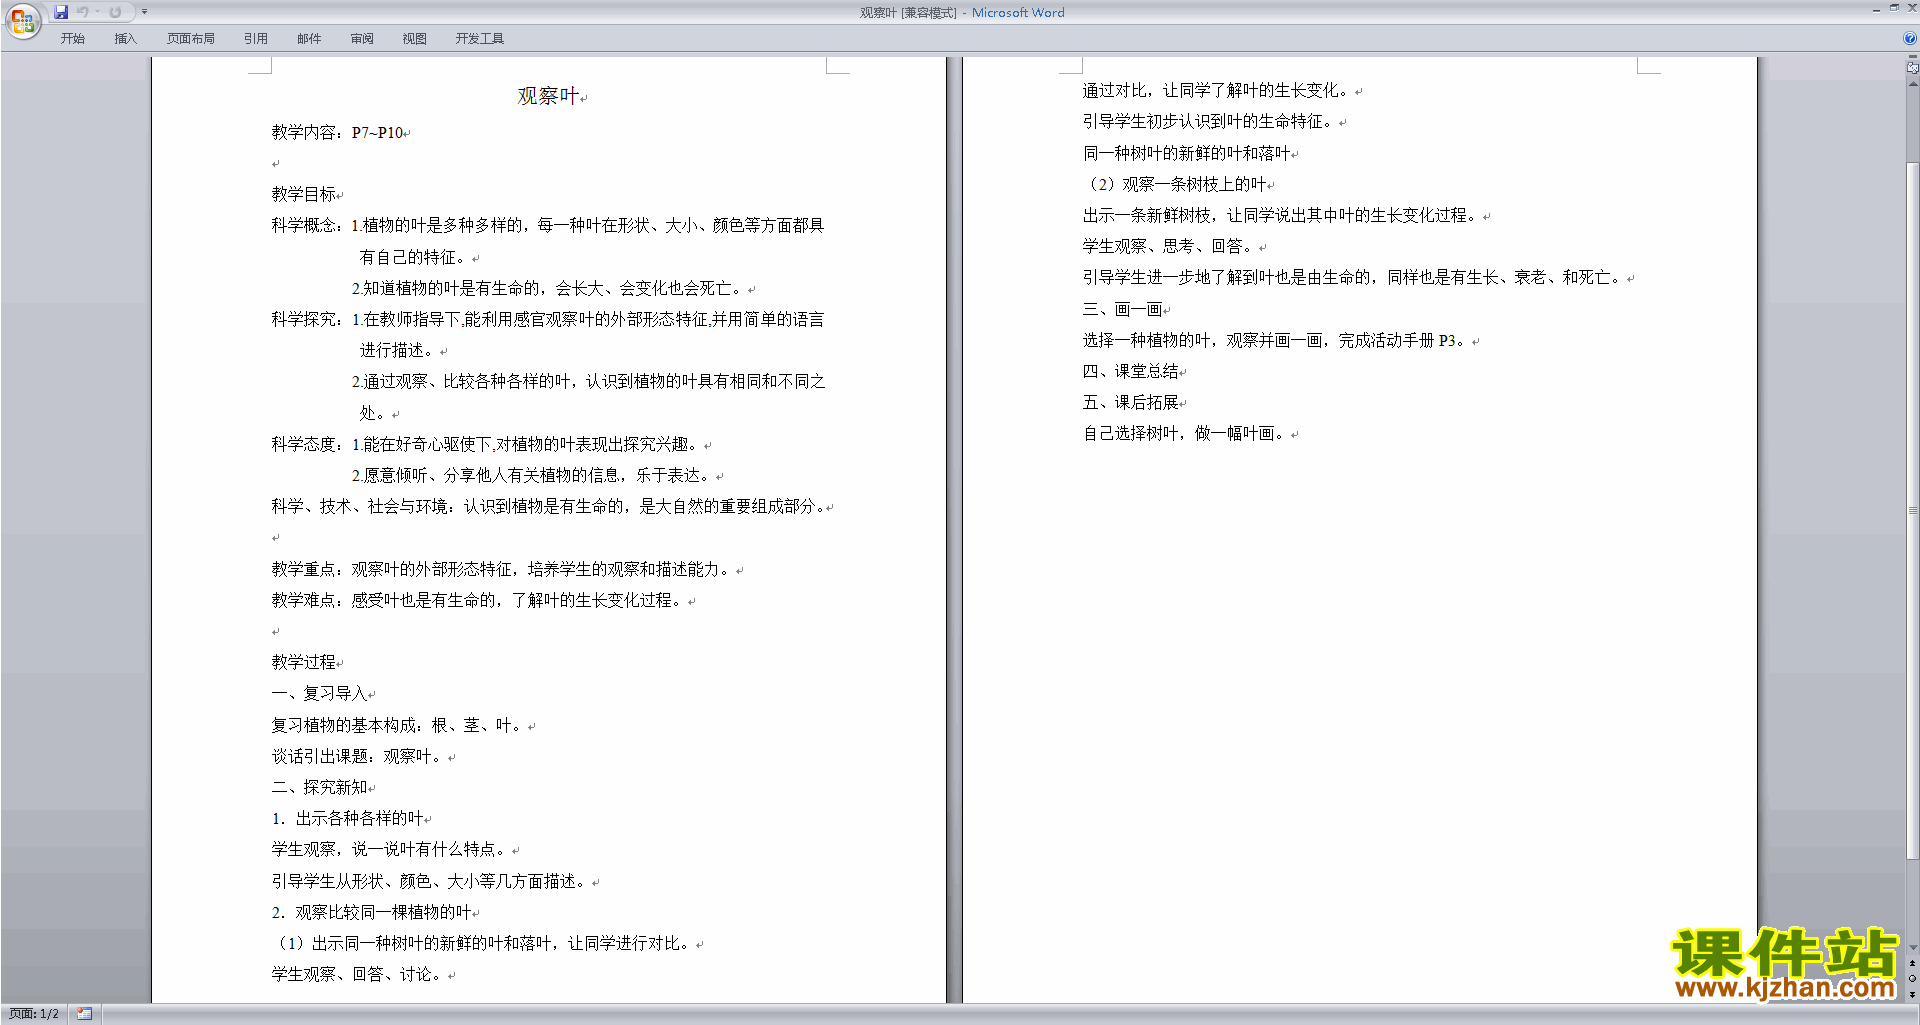Switch to the 页面布局 tab
The image size is (1920, 1025).
click(x=191, y=38)
